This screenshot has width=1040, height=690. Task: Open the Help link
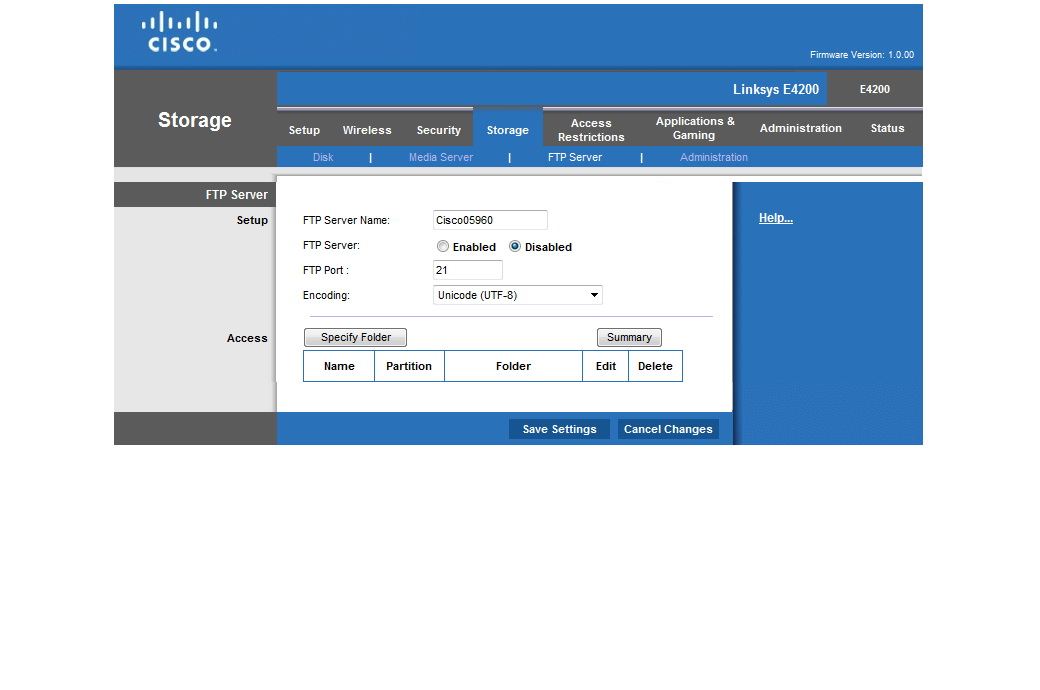775,218
